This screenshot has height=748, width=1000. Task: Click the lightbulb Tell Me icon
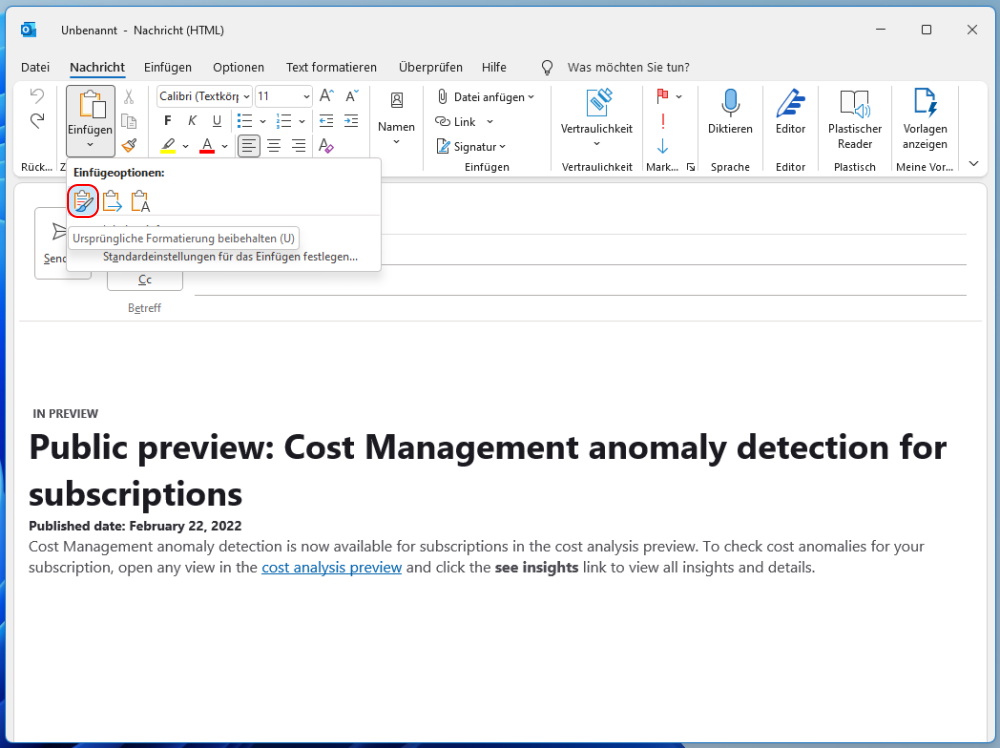(x=547, y=68)
